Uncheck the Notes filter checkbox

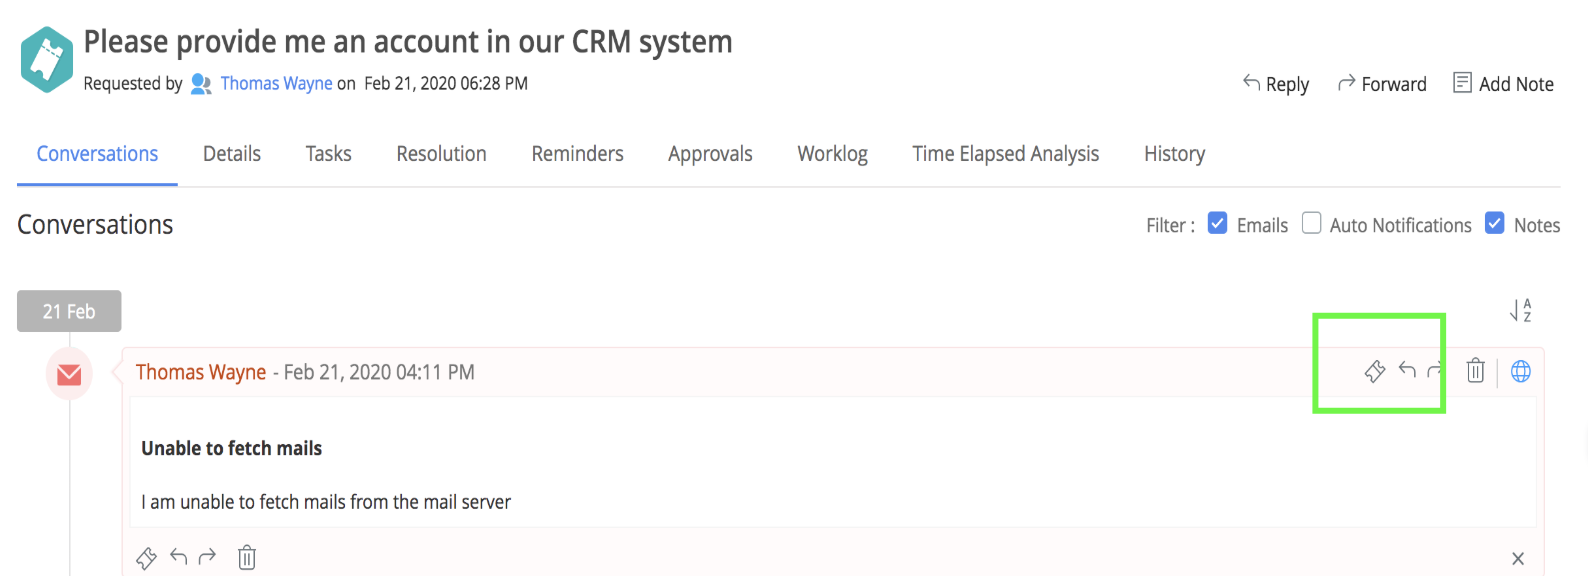pos(1494,223)
